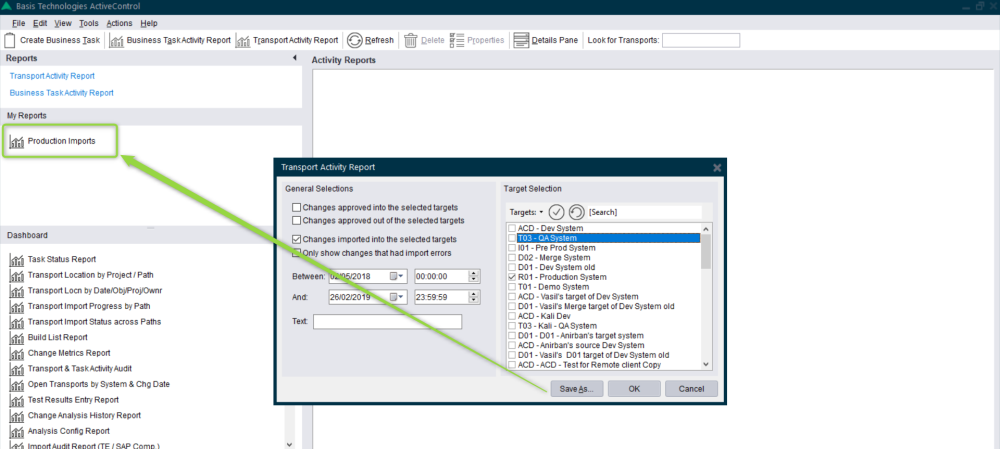Screen dimensions: 1000x449
Task: Open Transport Locn by Date/Obj/Proj/Ownr report
Action: pos(95,291)
